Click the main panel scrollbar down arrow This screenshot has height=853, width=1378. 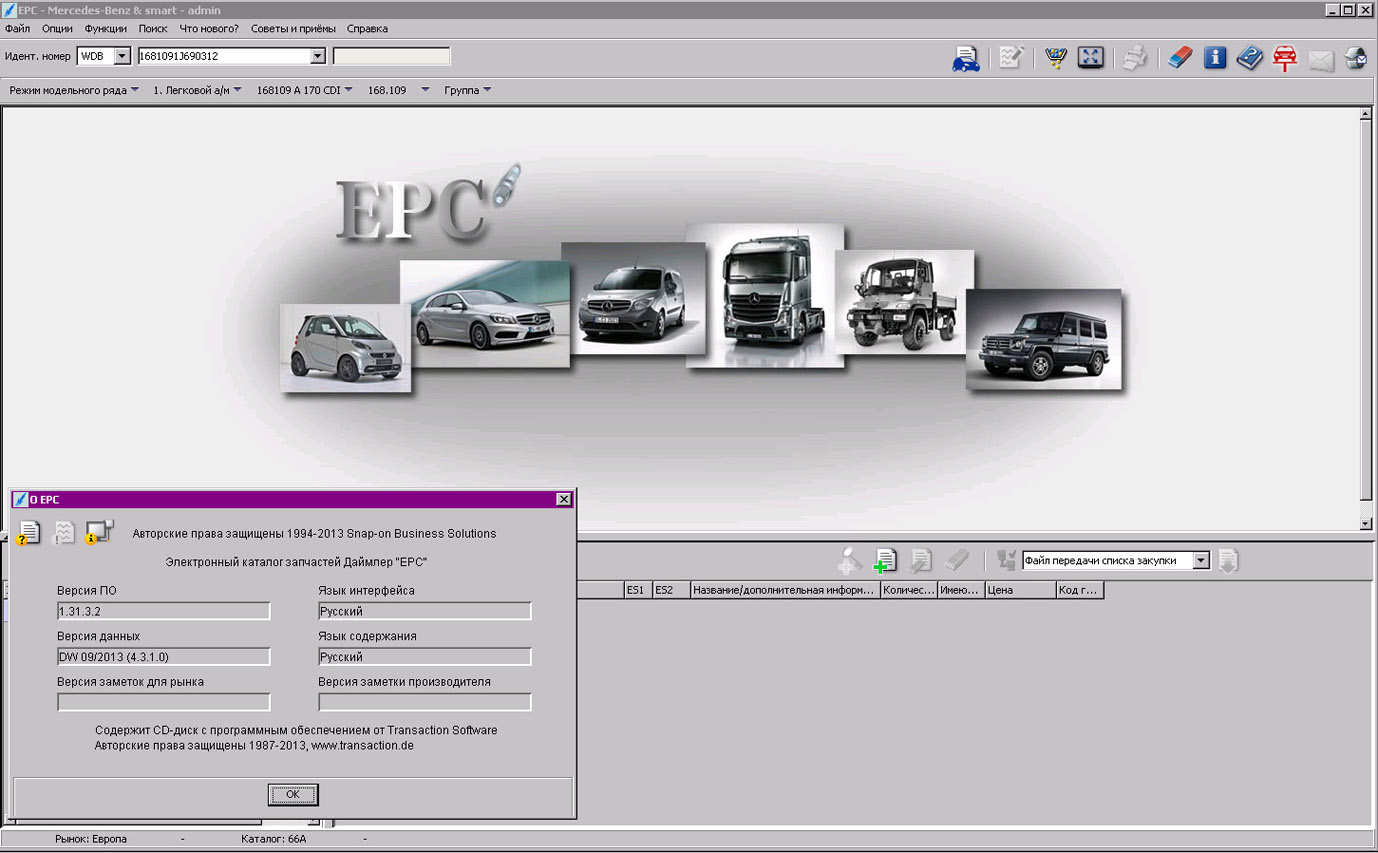[1366, 523]
